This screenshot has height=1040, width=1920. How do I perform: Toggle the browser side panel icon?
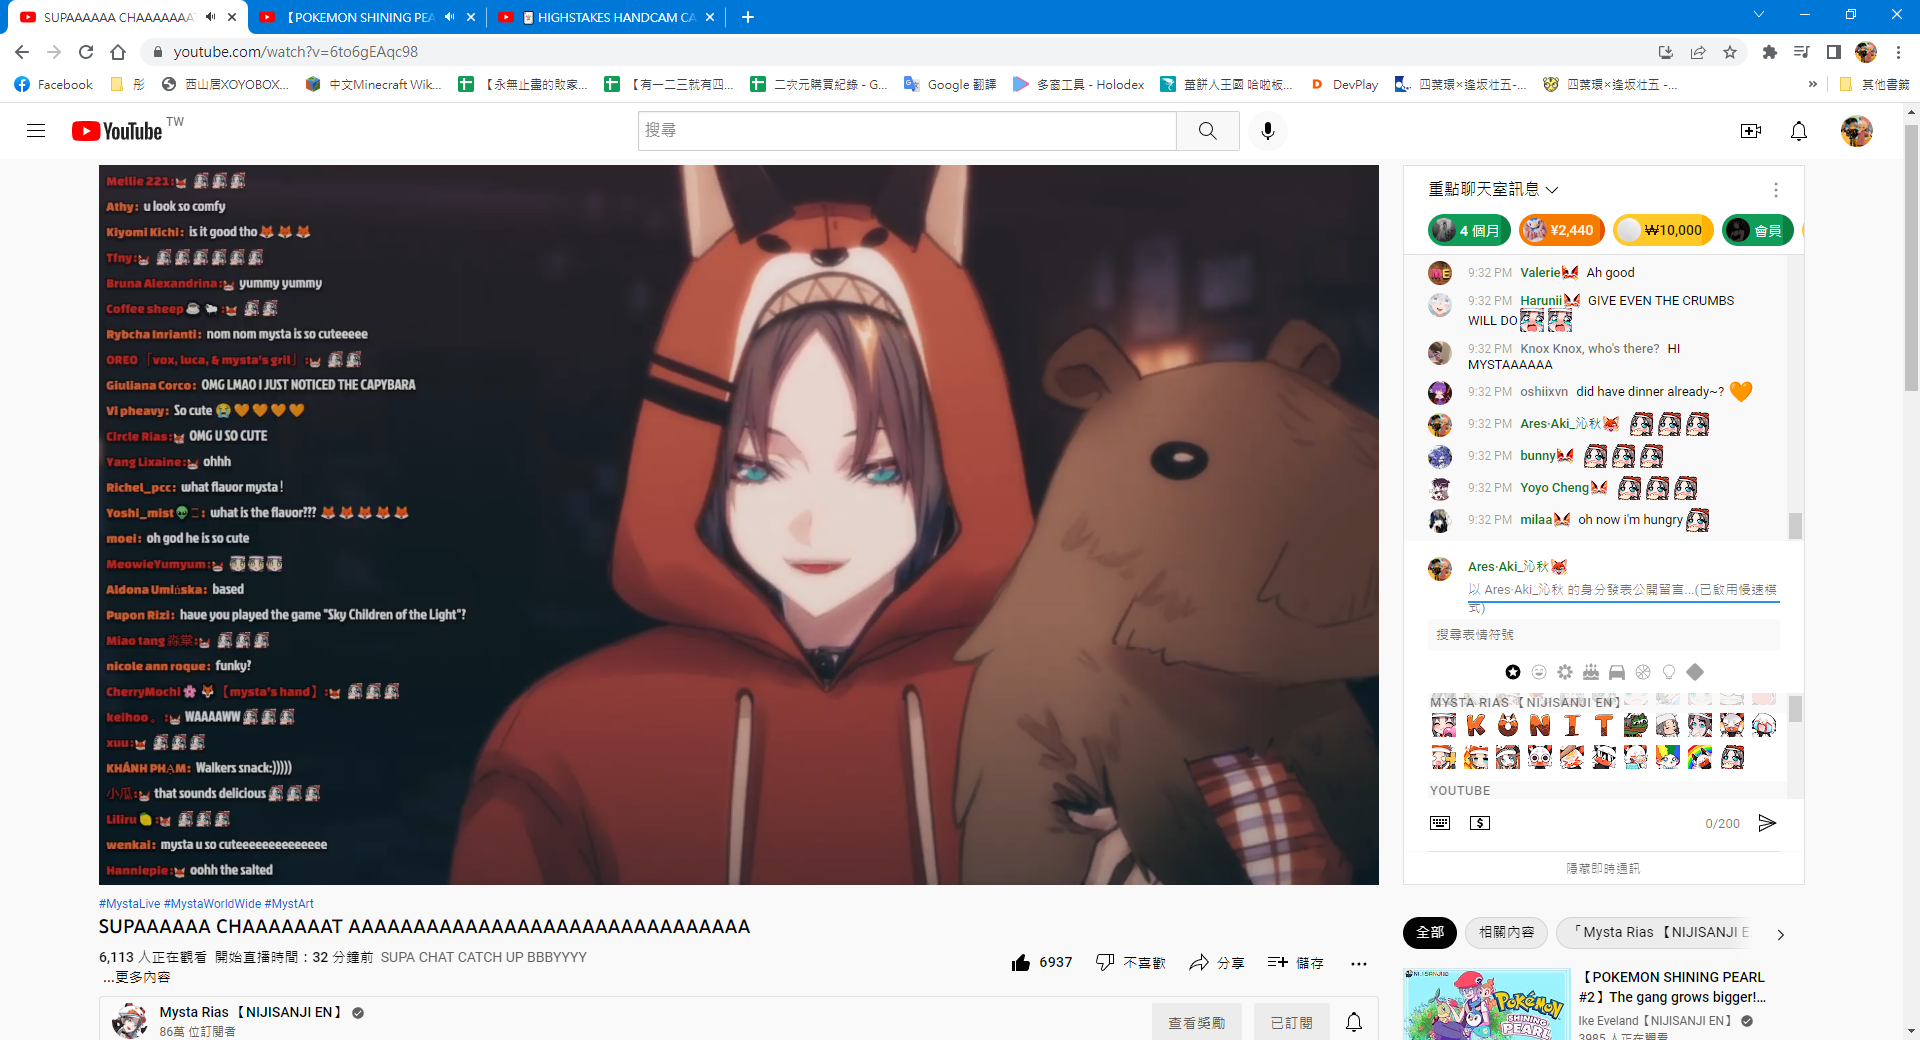1834,52
